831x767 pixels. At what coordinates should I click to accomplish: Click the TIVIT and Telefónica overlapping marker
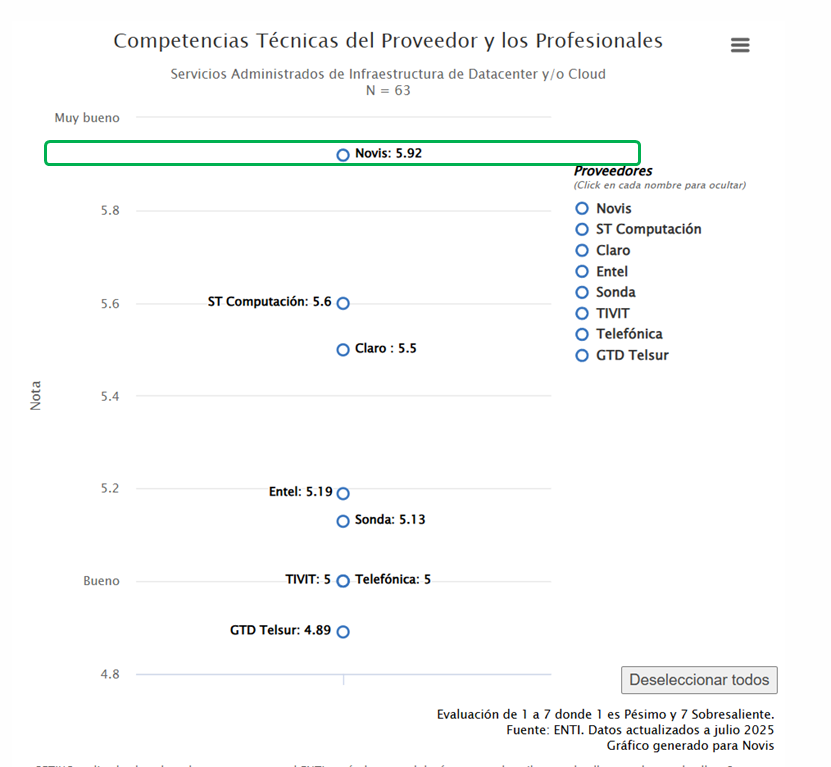click(343, 581)
